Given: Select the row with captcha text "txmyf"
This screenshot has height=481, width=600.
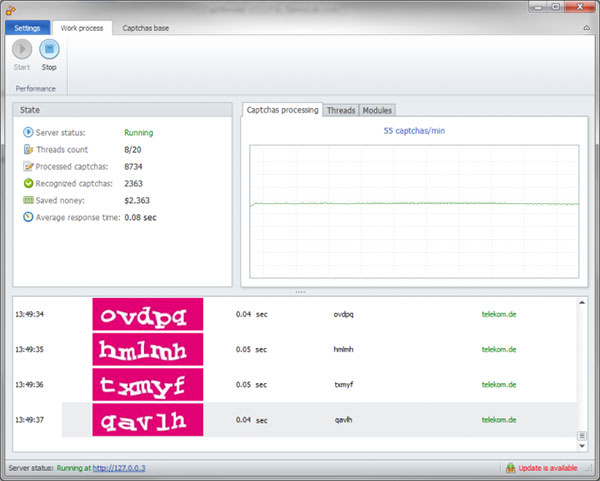Looking at the screenshot, I should (x=300, y=384).
